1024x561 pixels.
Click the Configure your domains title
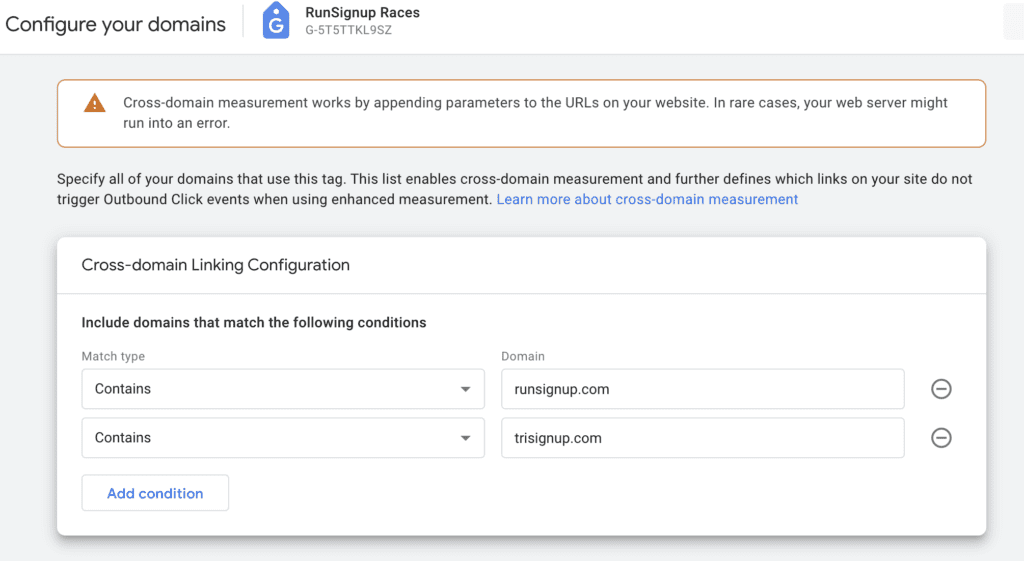(116, 24)
